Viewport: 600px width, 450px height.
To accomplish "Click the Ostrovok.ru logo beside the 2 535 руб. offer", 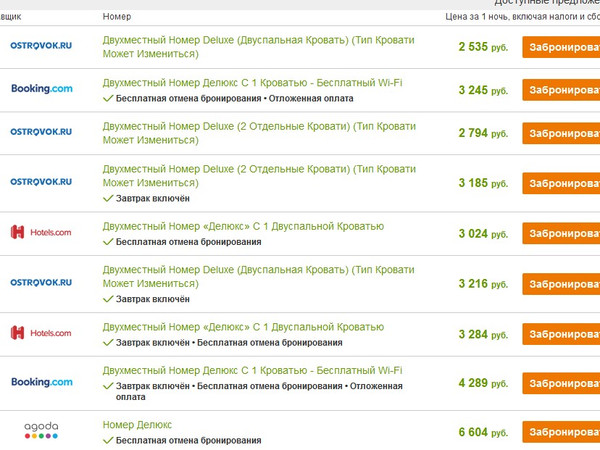I will 40,46.
